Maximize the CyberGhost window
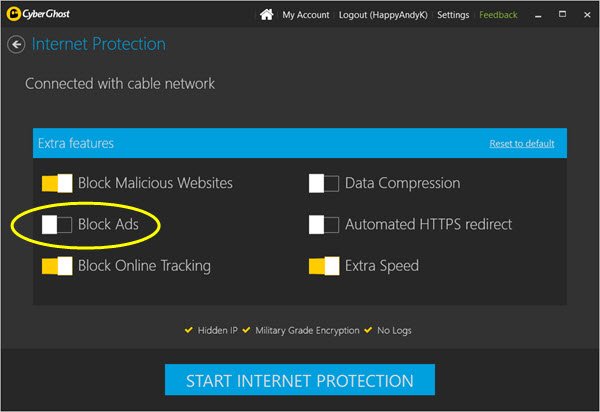 [x=561, y=14]
